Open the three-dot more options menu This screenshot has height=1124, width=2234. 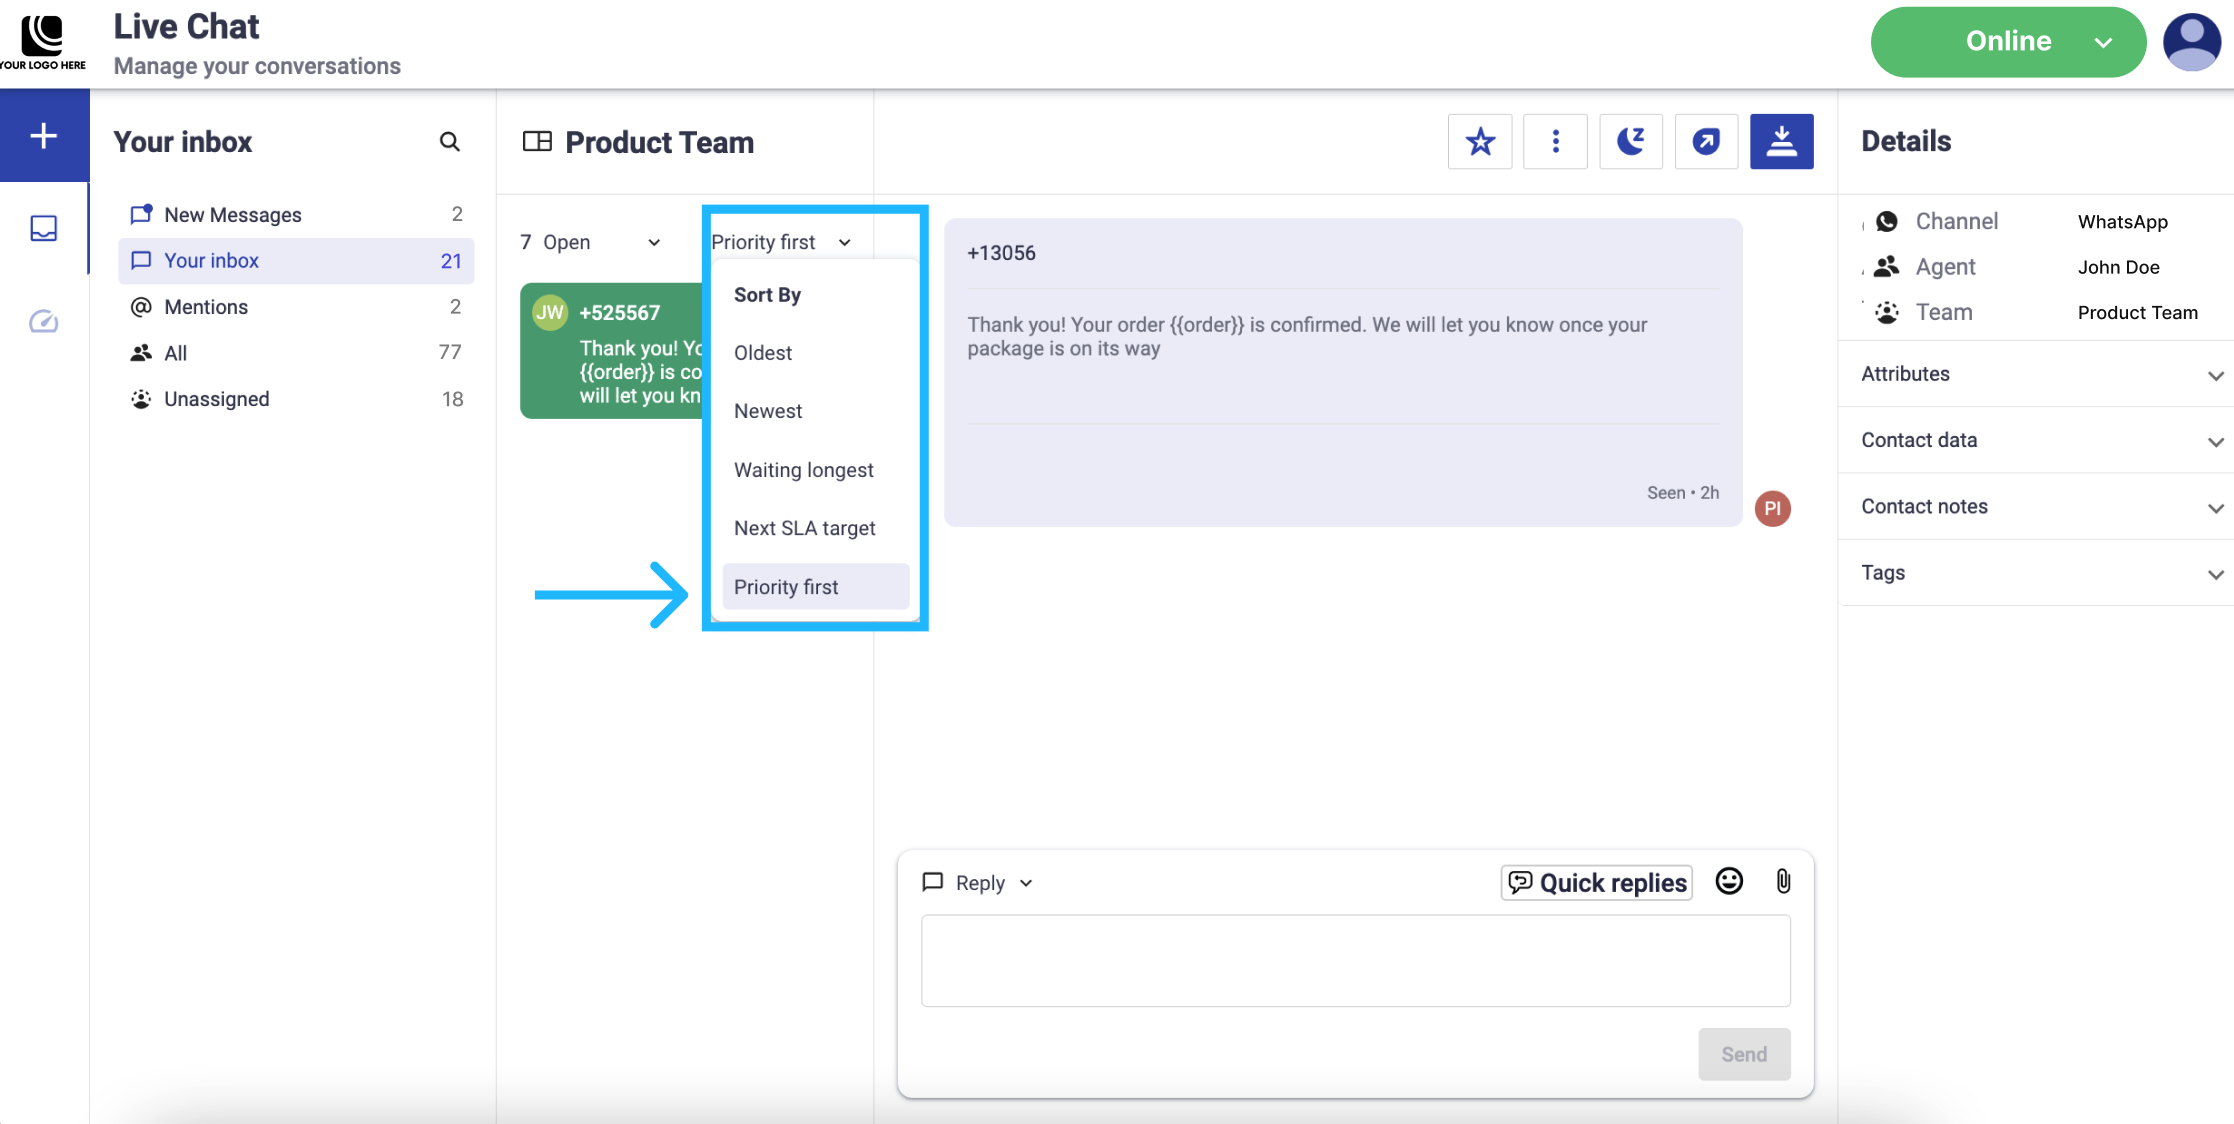(x=1555, y=142)
